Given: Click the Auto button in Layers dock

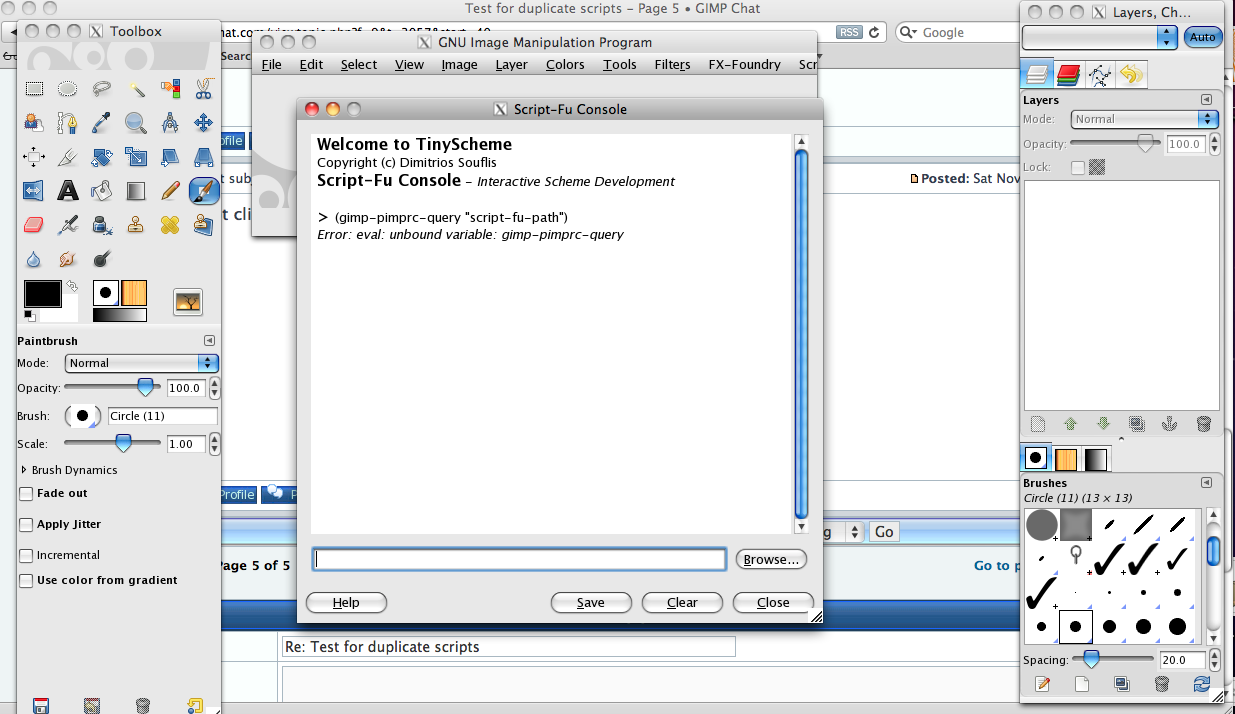Looking at the screenshot, I should 1203,37.
